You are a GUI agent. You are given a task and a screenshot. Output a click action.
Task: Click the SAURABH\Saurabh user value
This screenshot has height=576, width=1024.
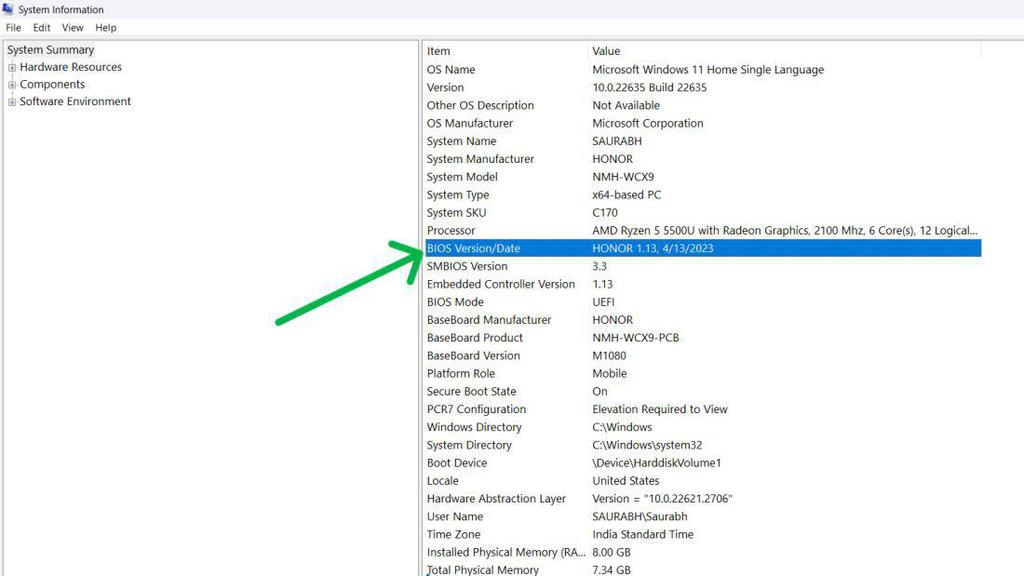(x=639, y=517)
